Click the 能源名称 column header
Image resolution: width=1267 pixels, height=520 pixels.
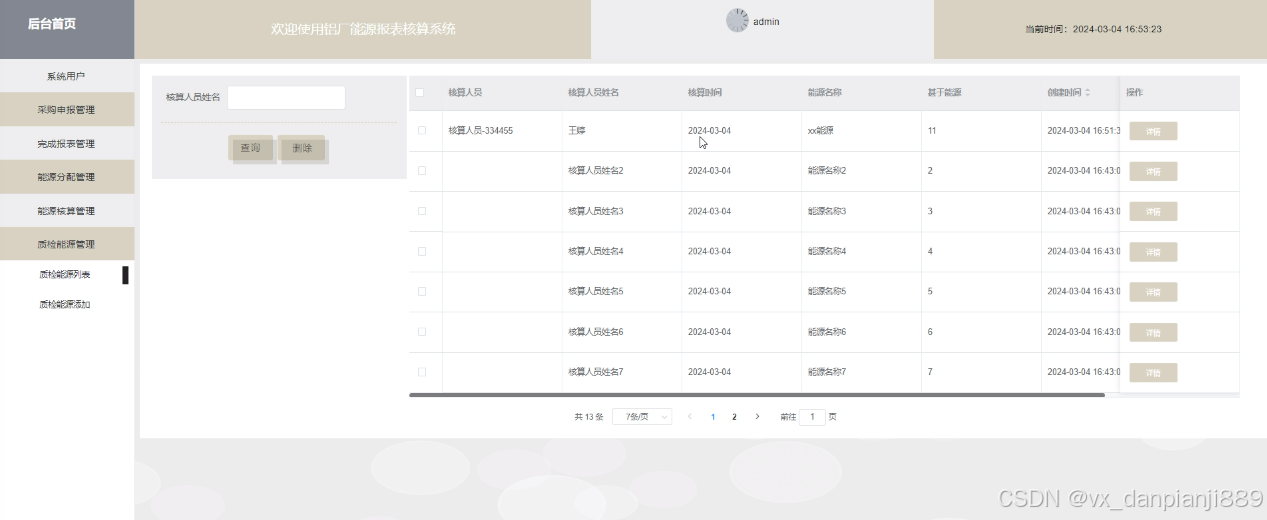824,93
